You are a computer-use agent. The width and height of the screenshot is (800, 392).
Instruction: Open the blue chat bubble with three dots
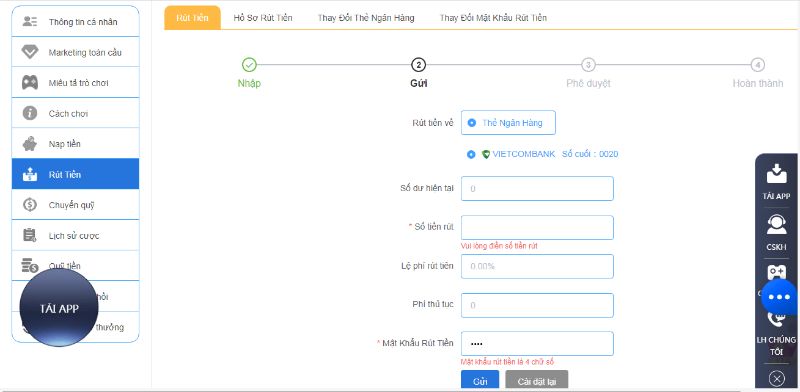click(x=779, y=297)
